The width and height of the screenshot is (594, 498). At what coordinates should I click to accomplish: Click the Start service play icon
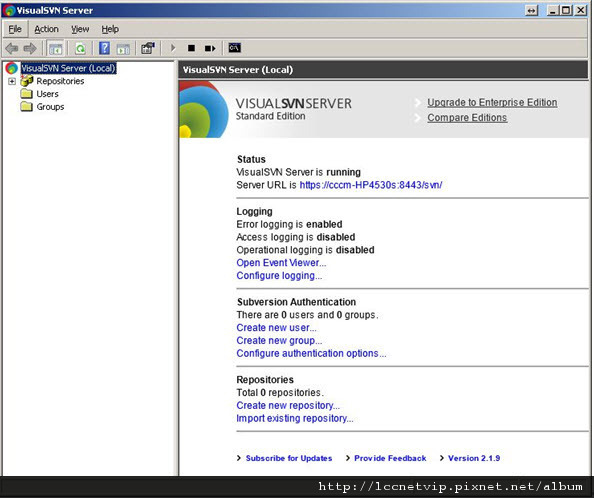[173, 48]
